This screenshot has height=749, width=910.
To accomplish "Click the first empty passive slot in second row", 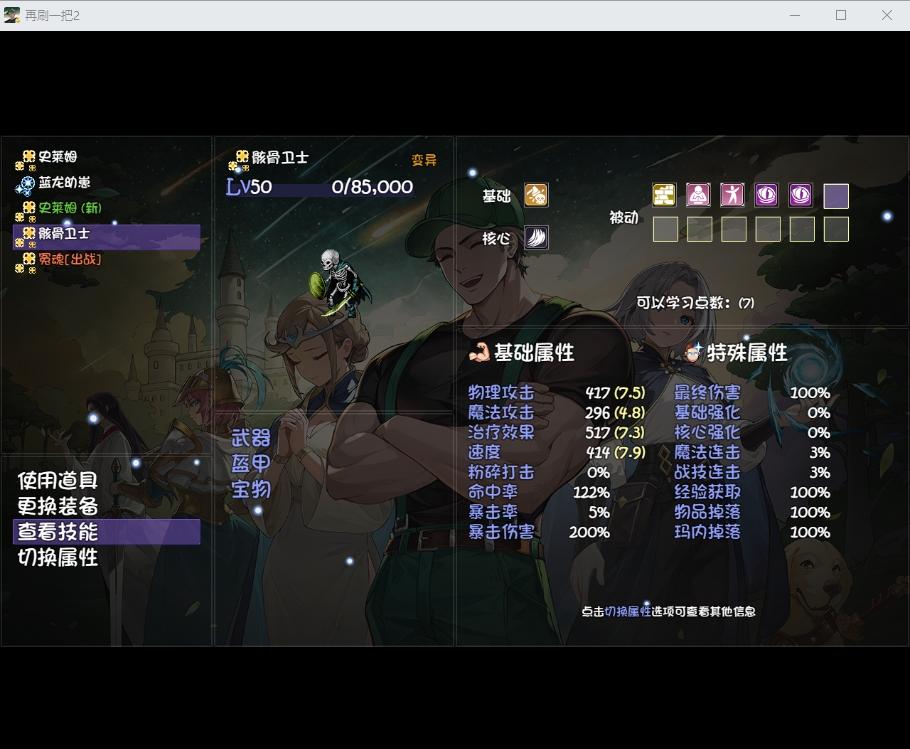I will [665, 229].
